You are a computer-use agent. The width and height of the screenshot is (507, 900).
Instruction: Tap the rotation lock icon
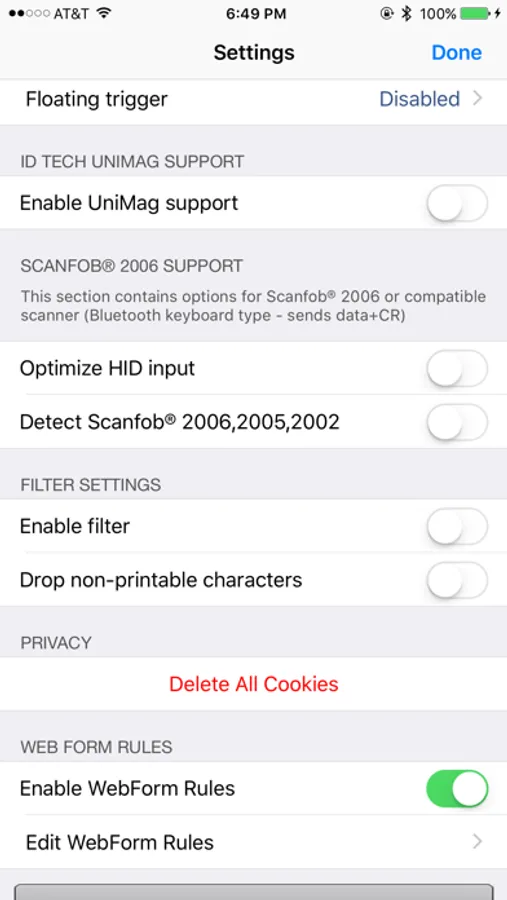387,13
